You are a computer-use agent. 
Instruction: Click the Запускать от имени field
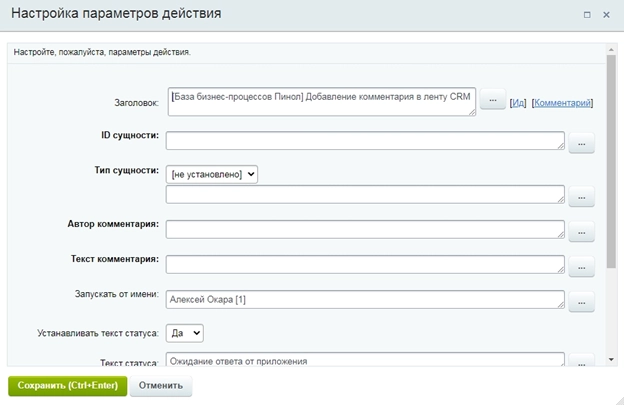tap(365, 299)
